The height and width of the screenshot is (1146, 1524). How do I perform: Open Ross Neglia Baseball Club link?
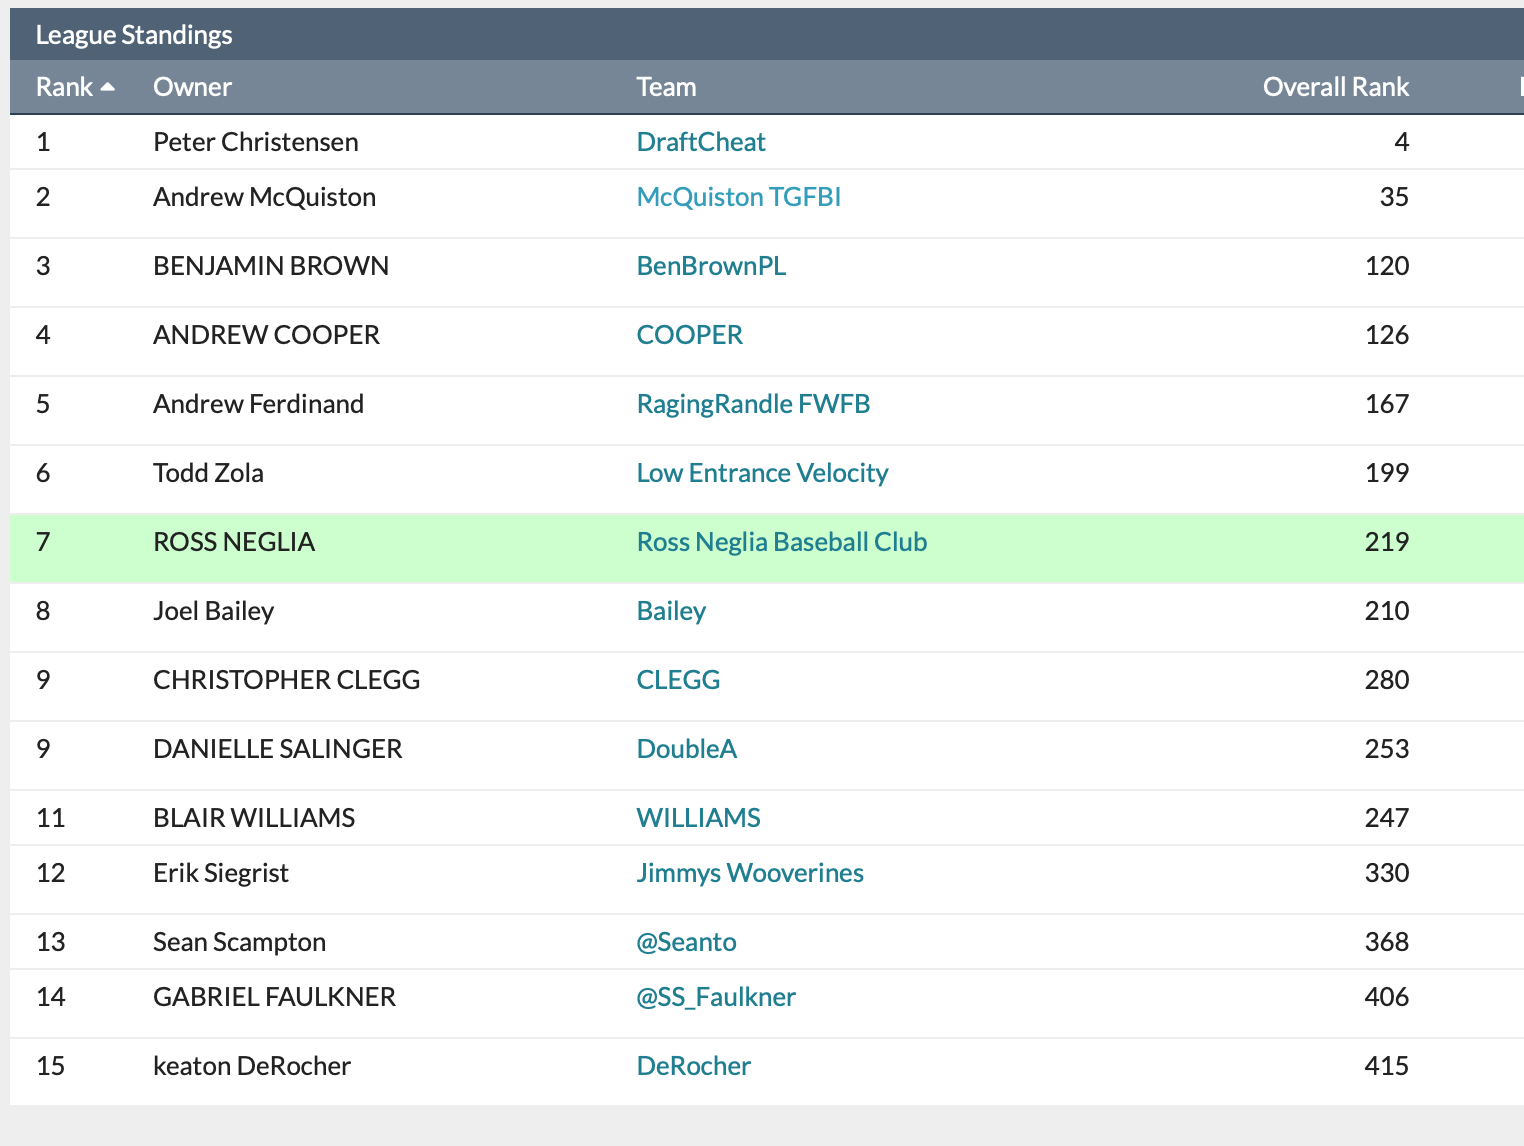pos(781,542)
